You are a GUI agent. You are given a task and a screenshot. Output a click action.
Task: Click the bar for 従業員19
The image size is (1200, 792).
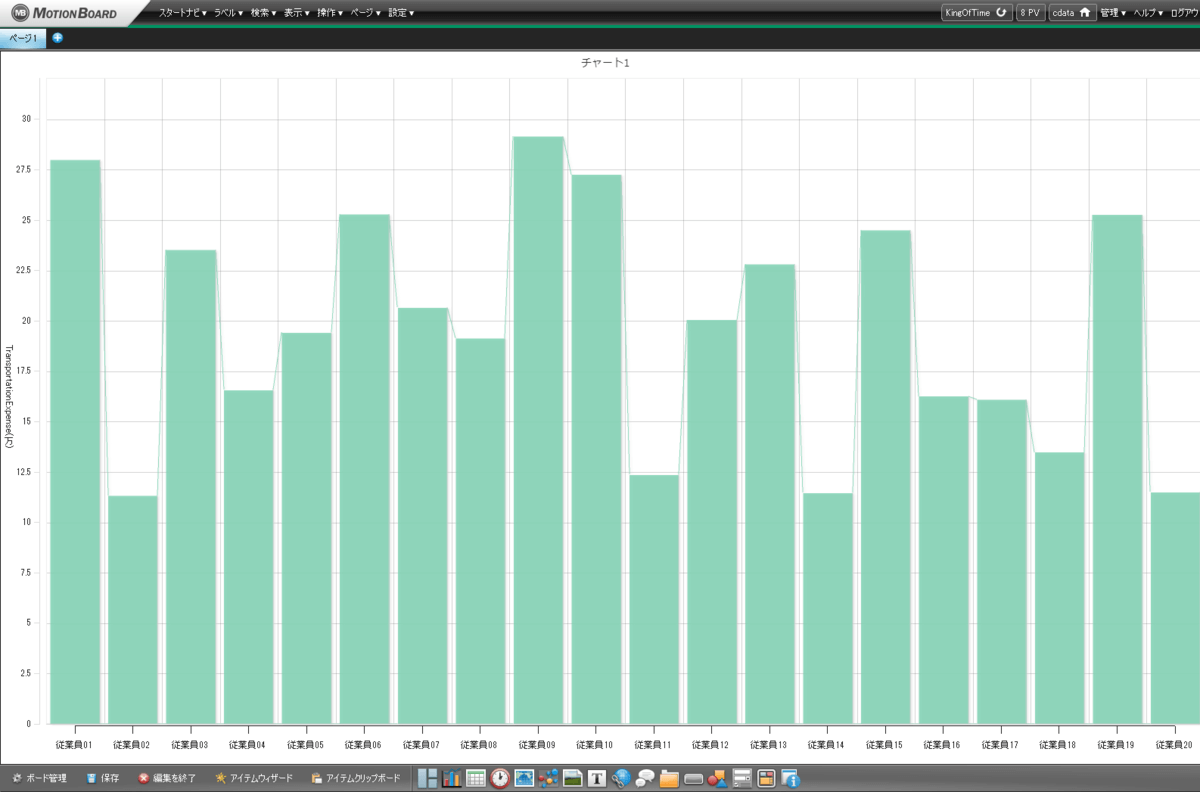(x=1117, y=469)
